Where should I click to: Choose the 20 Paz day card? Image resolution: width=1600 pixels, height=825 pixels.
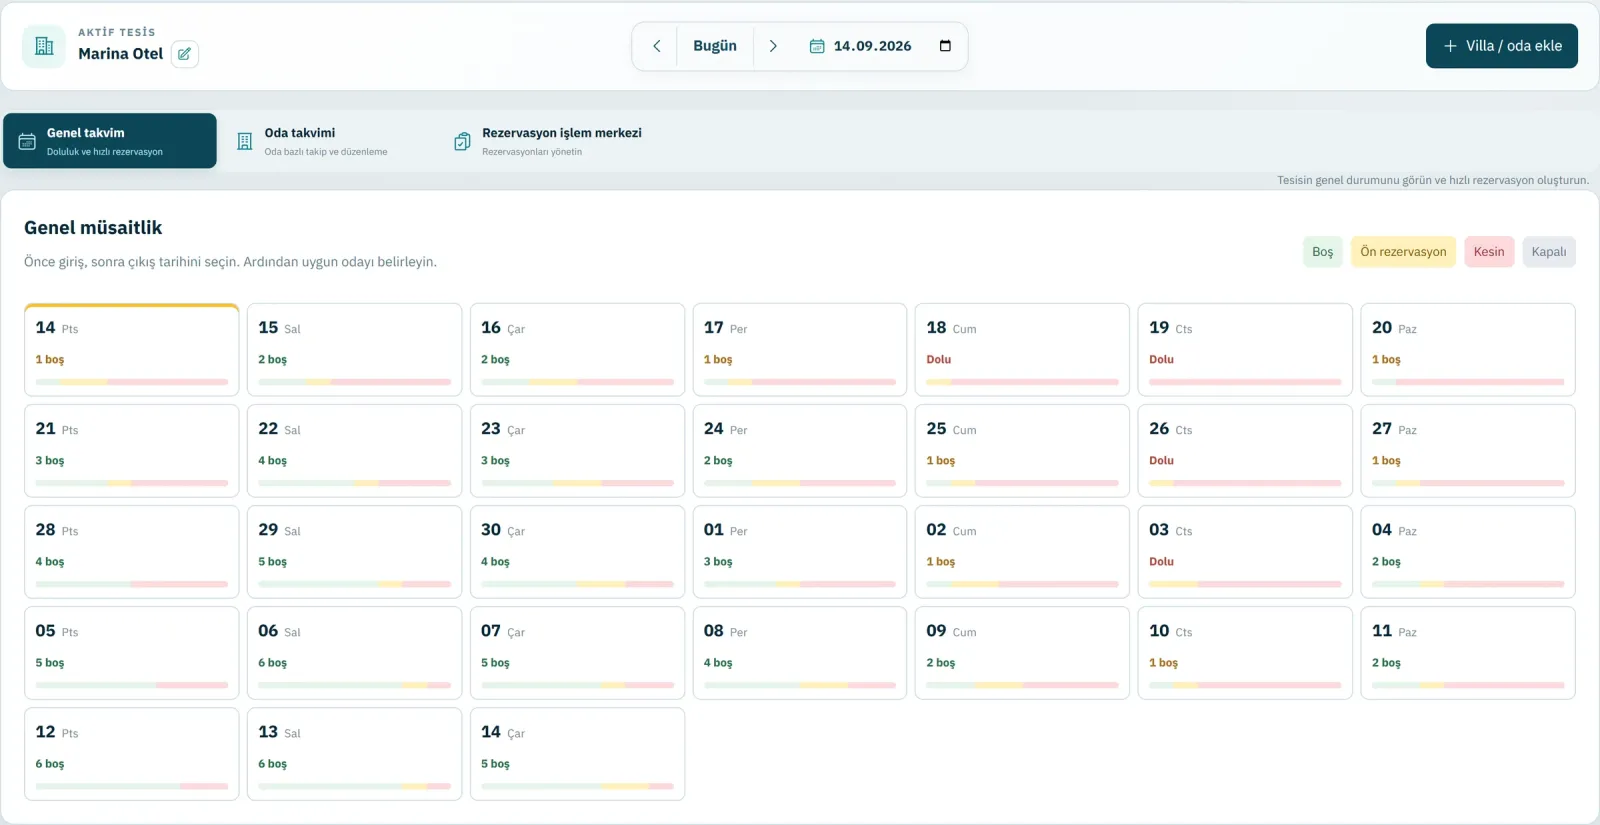pos(1468,350)
